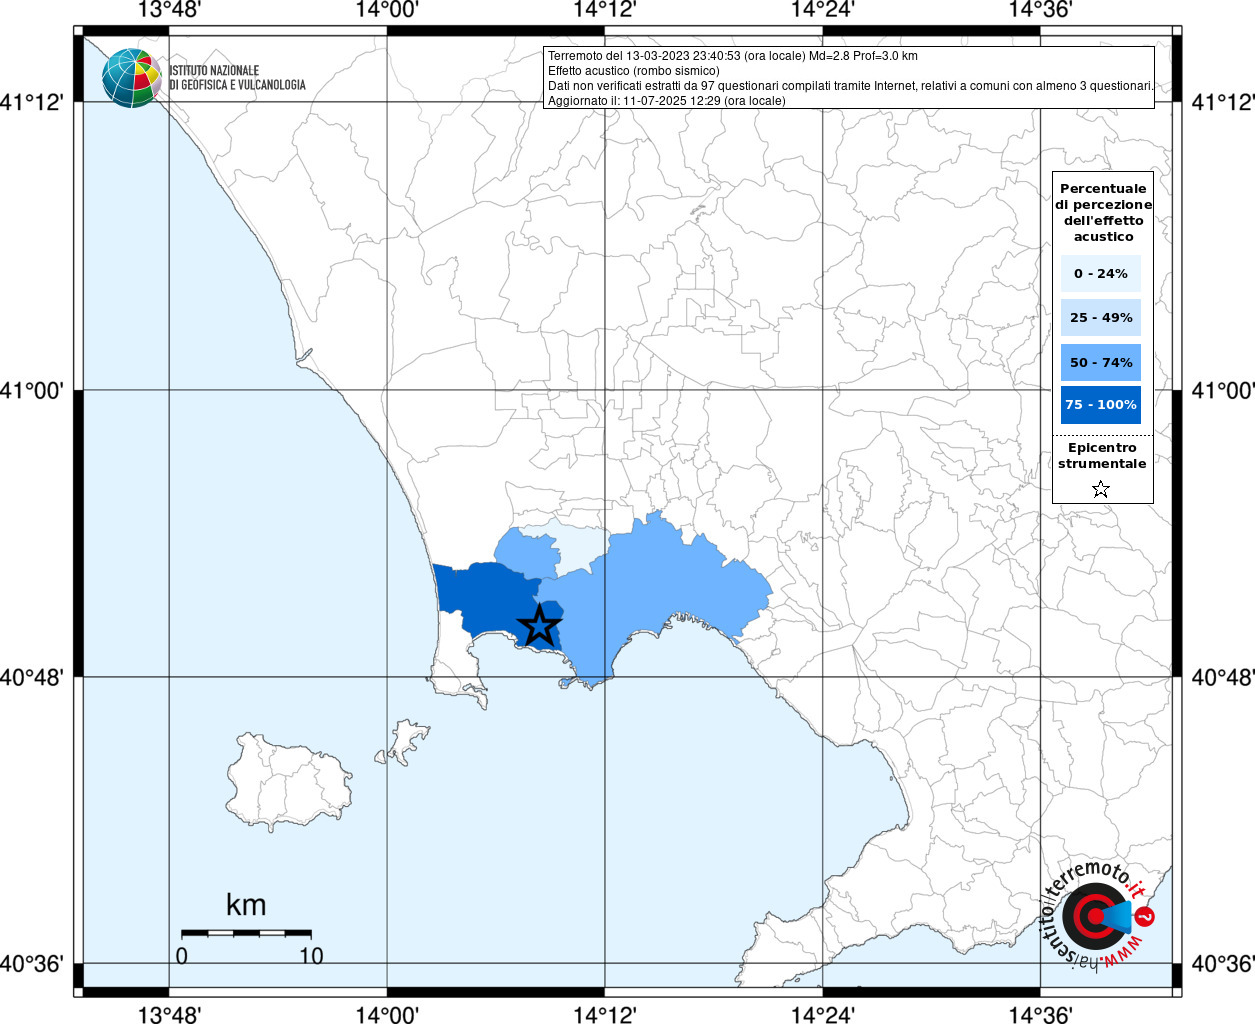Click the red question mark icon
Viewport: 1255px width, 1024px height.
(1146, 916)
